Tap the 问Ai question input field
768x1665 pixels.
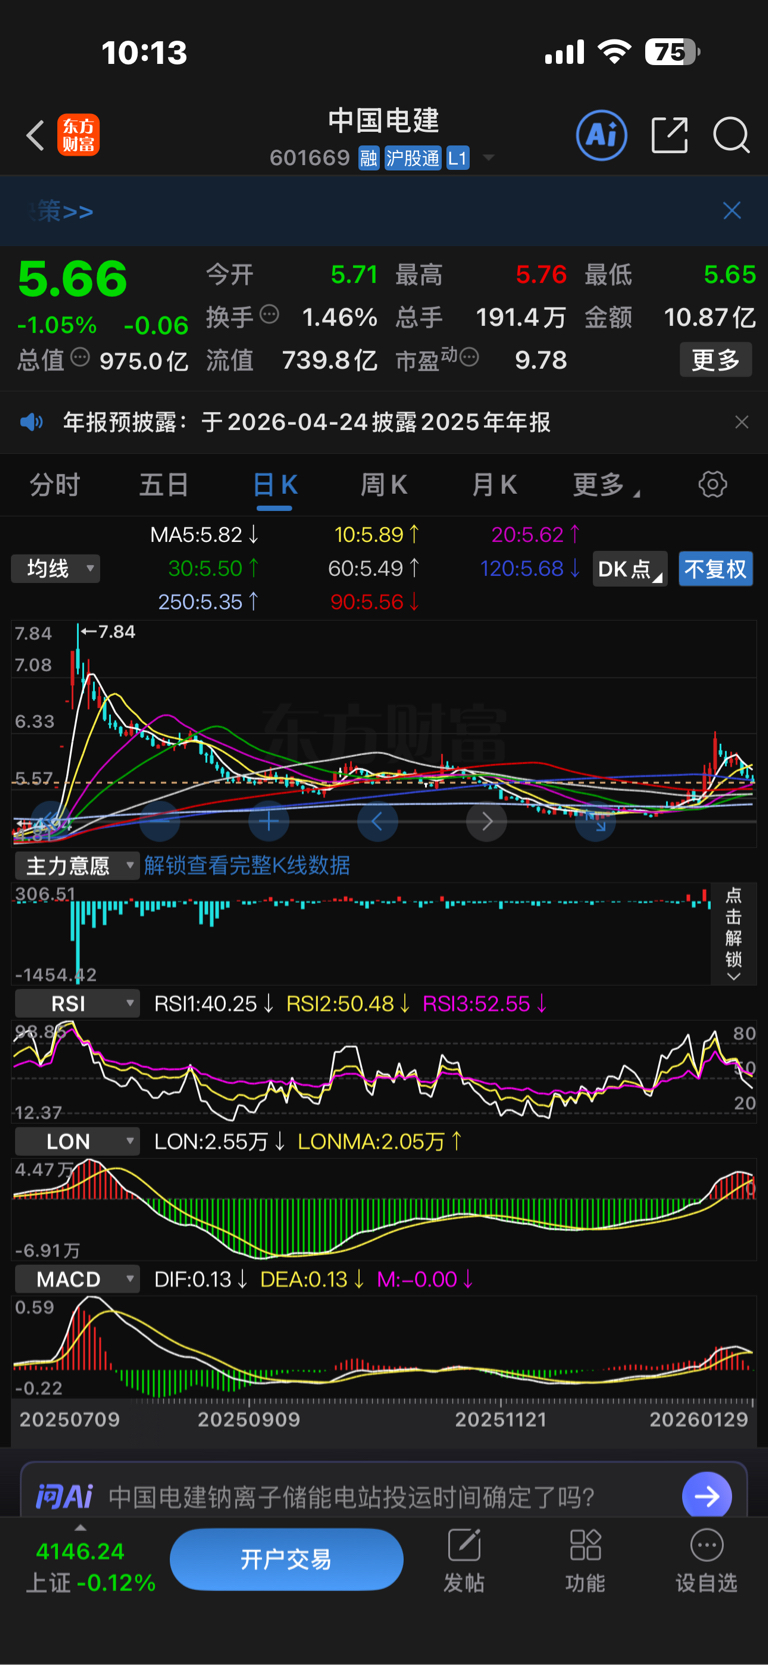click(x=352, y=1496)
